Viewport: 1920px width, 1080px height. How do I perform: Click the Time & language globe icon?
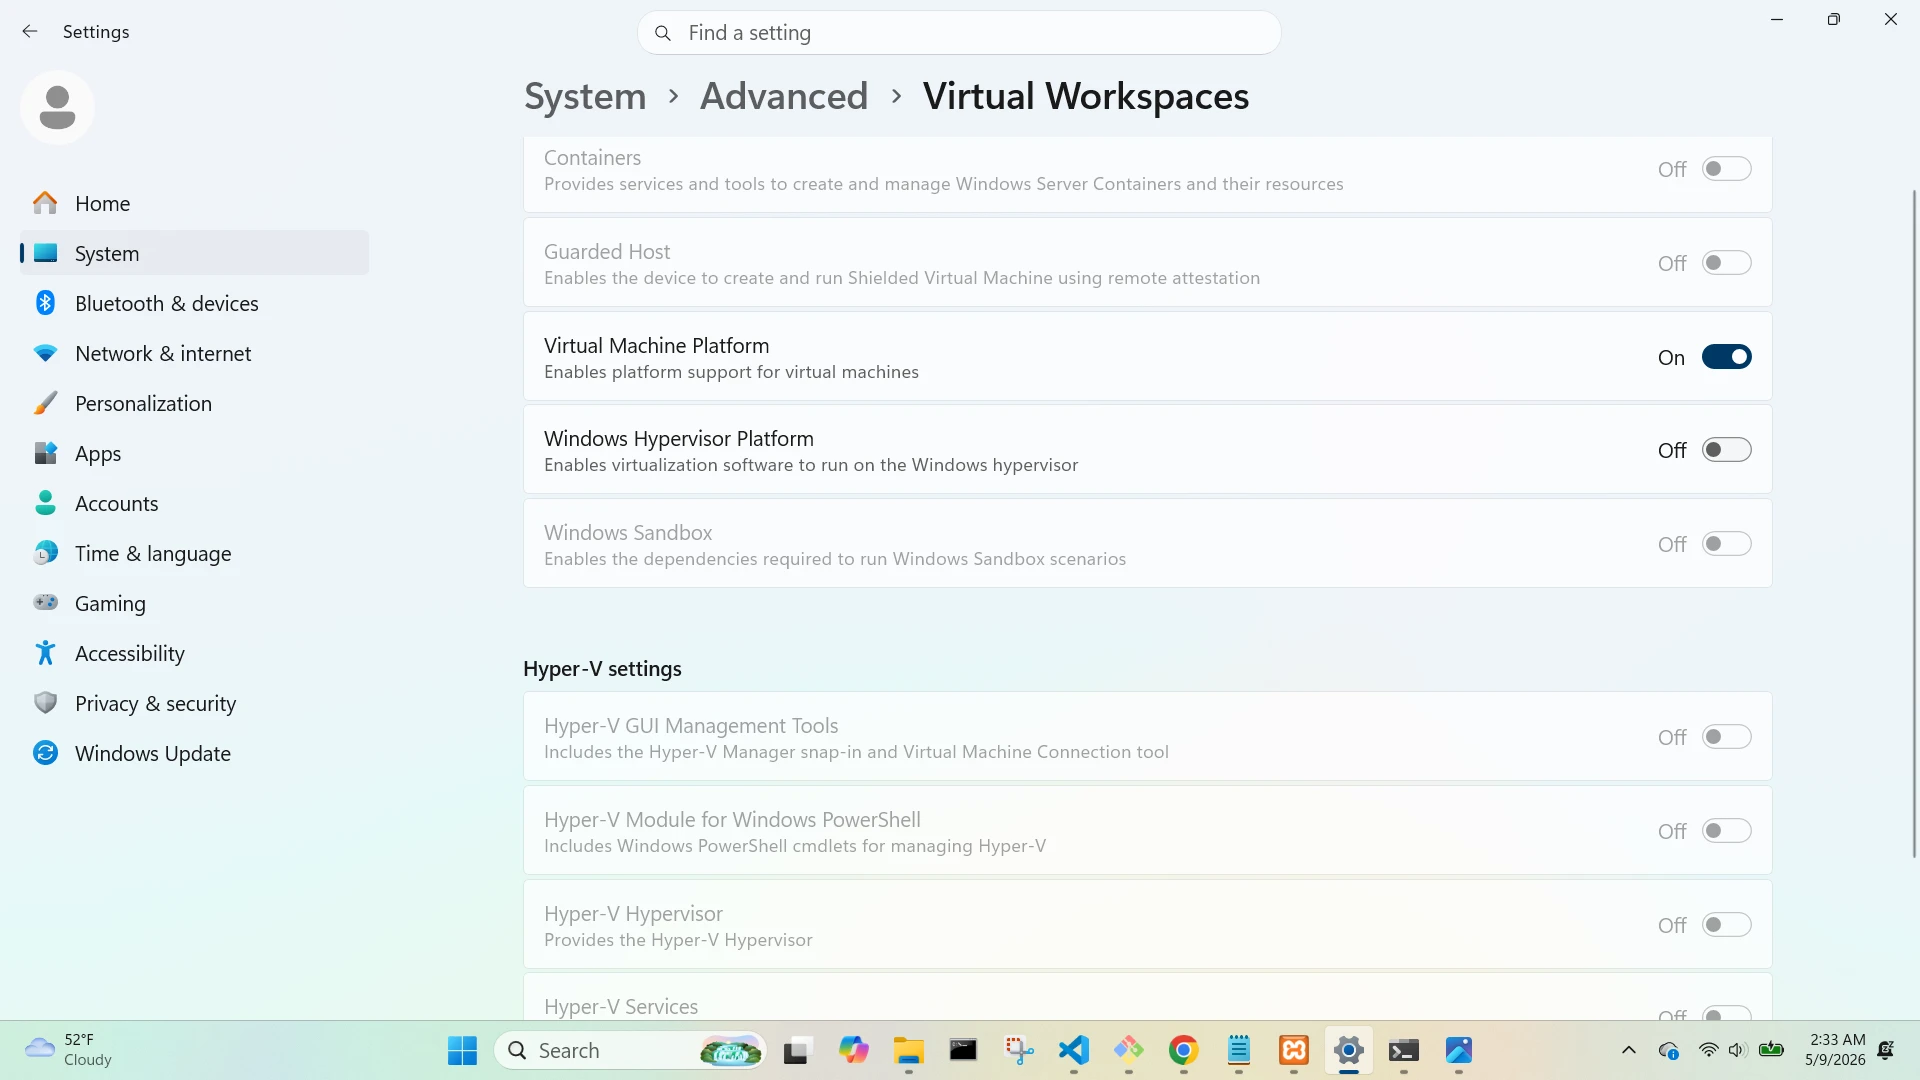[45, 553]
